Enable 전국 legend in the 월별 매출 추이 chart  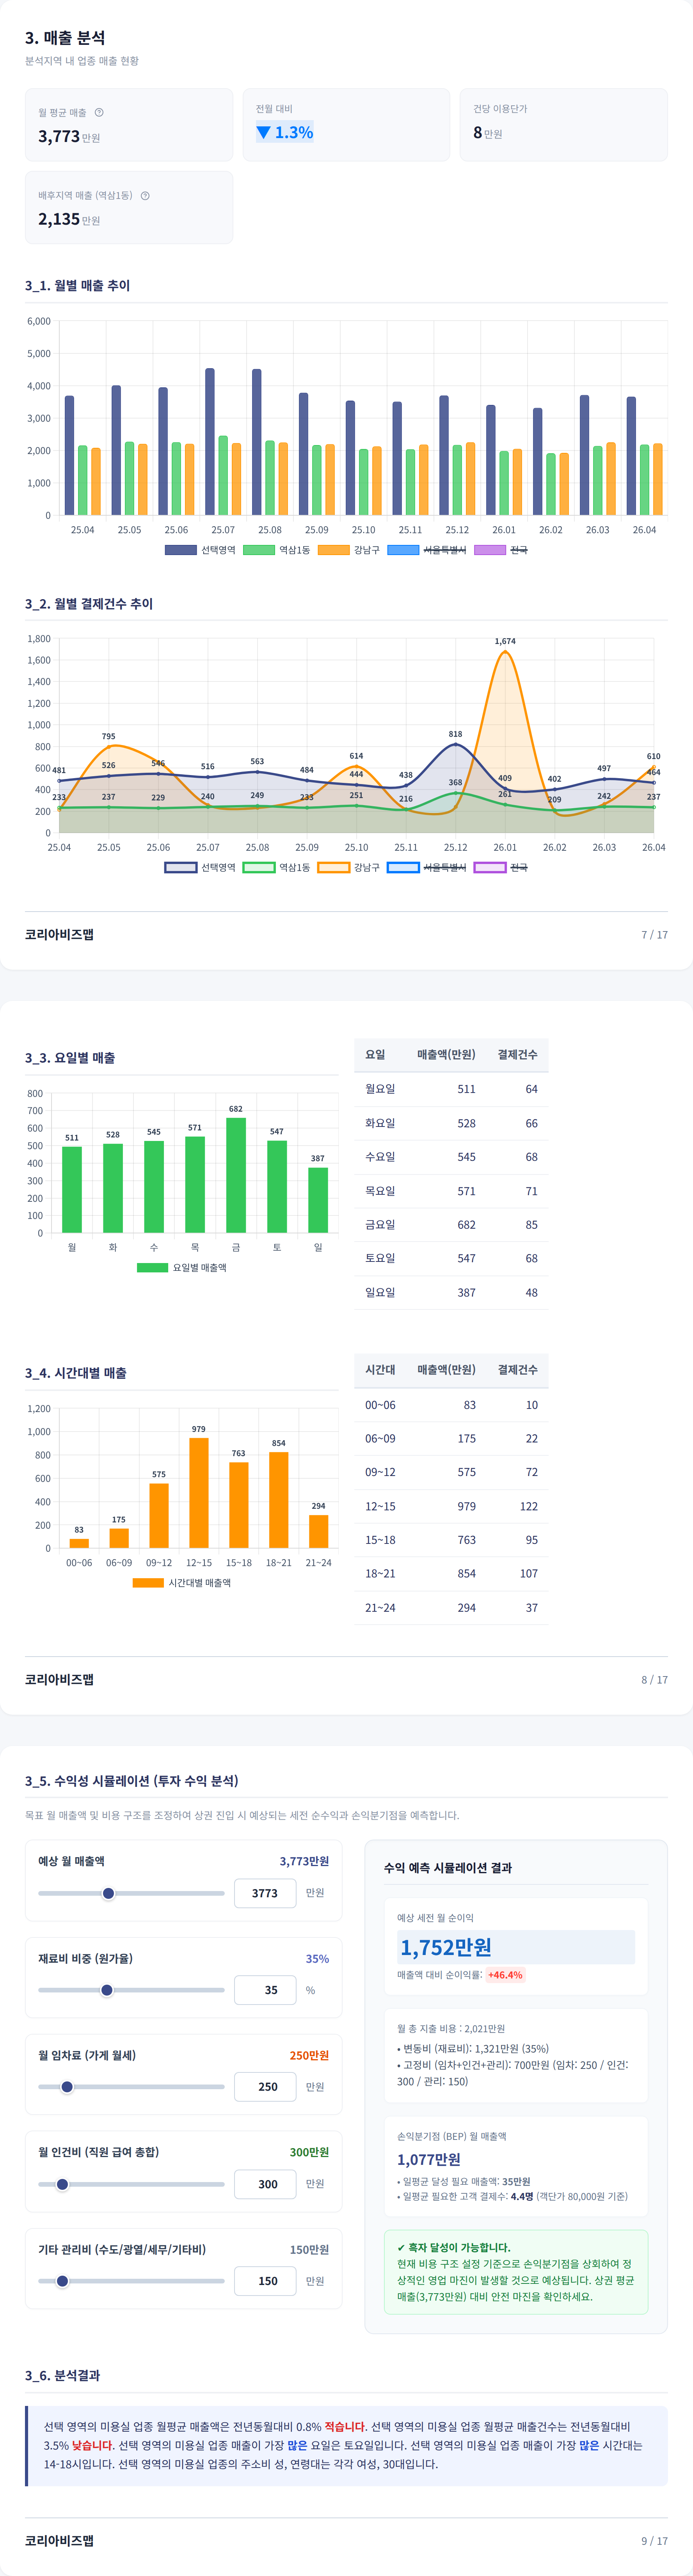501,550
